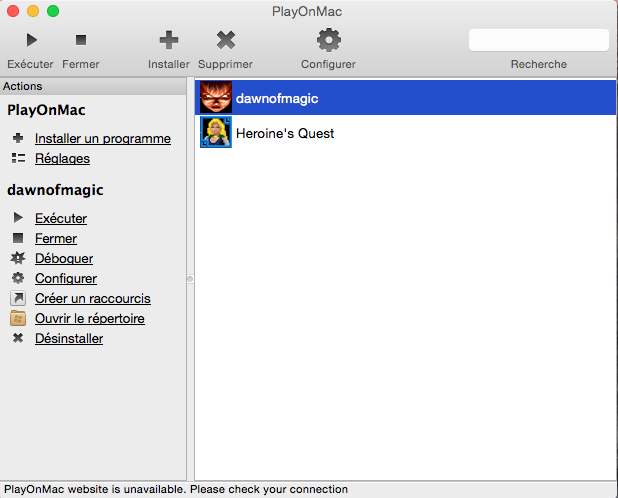Click the Exécuter play icon in toolbar
The width and height of the screenshot is (618, 498).
[32, 40]
